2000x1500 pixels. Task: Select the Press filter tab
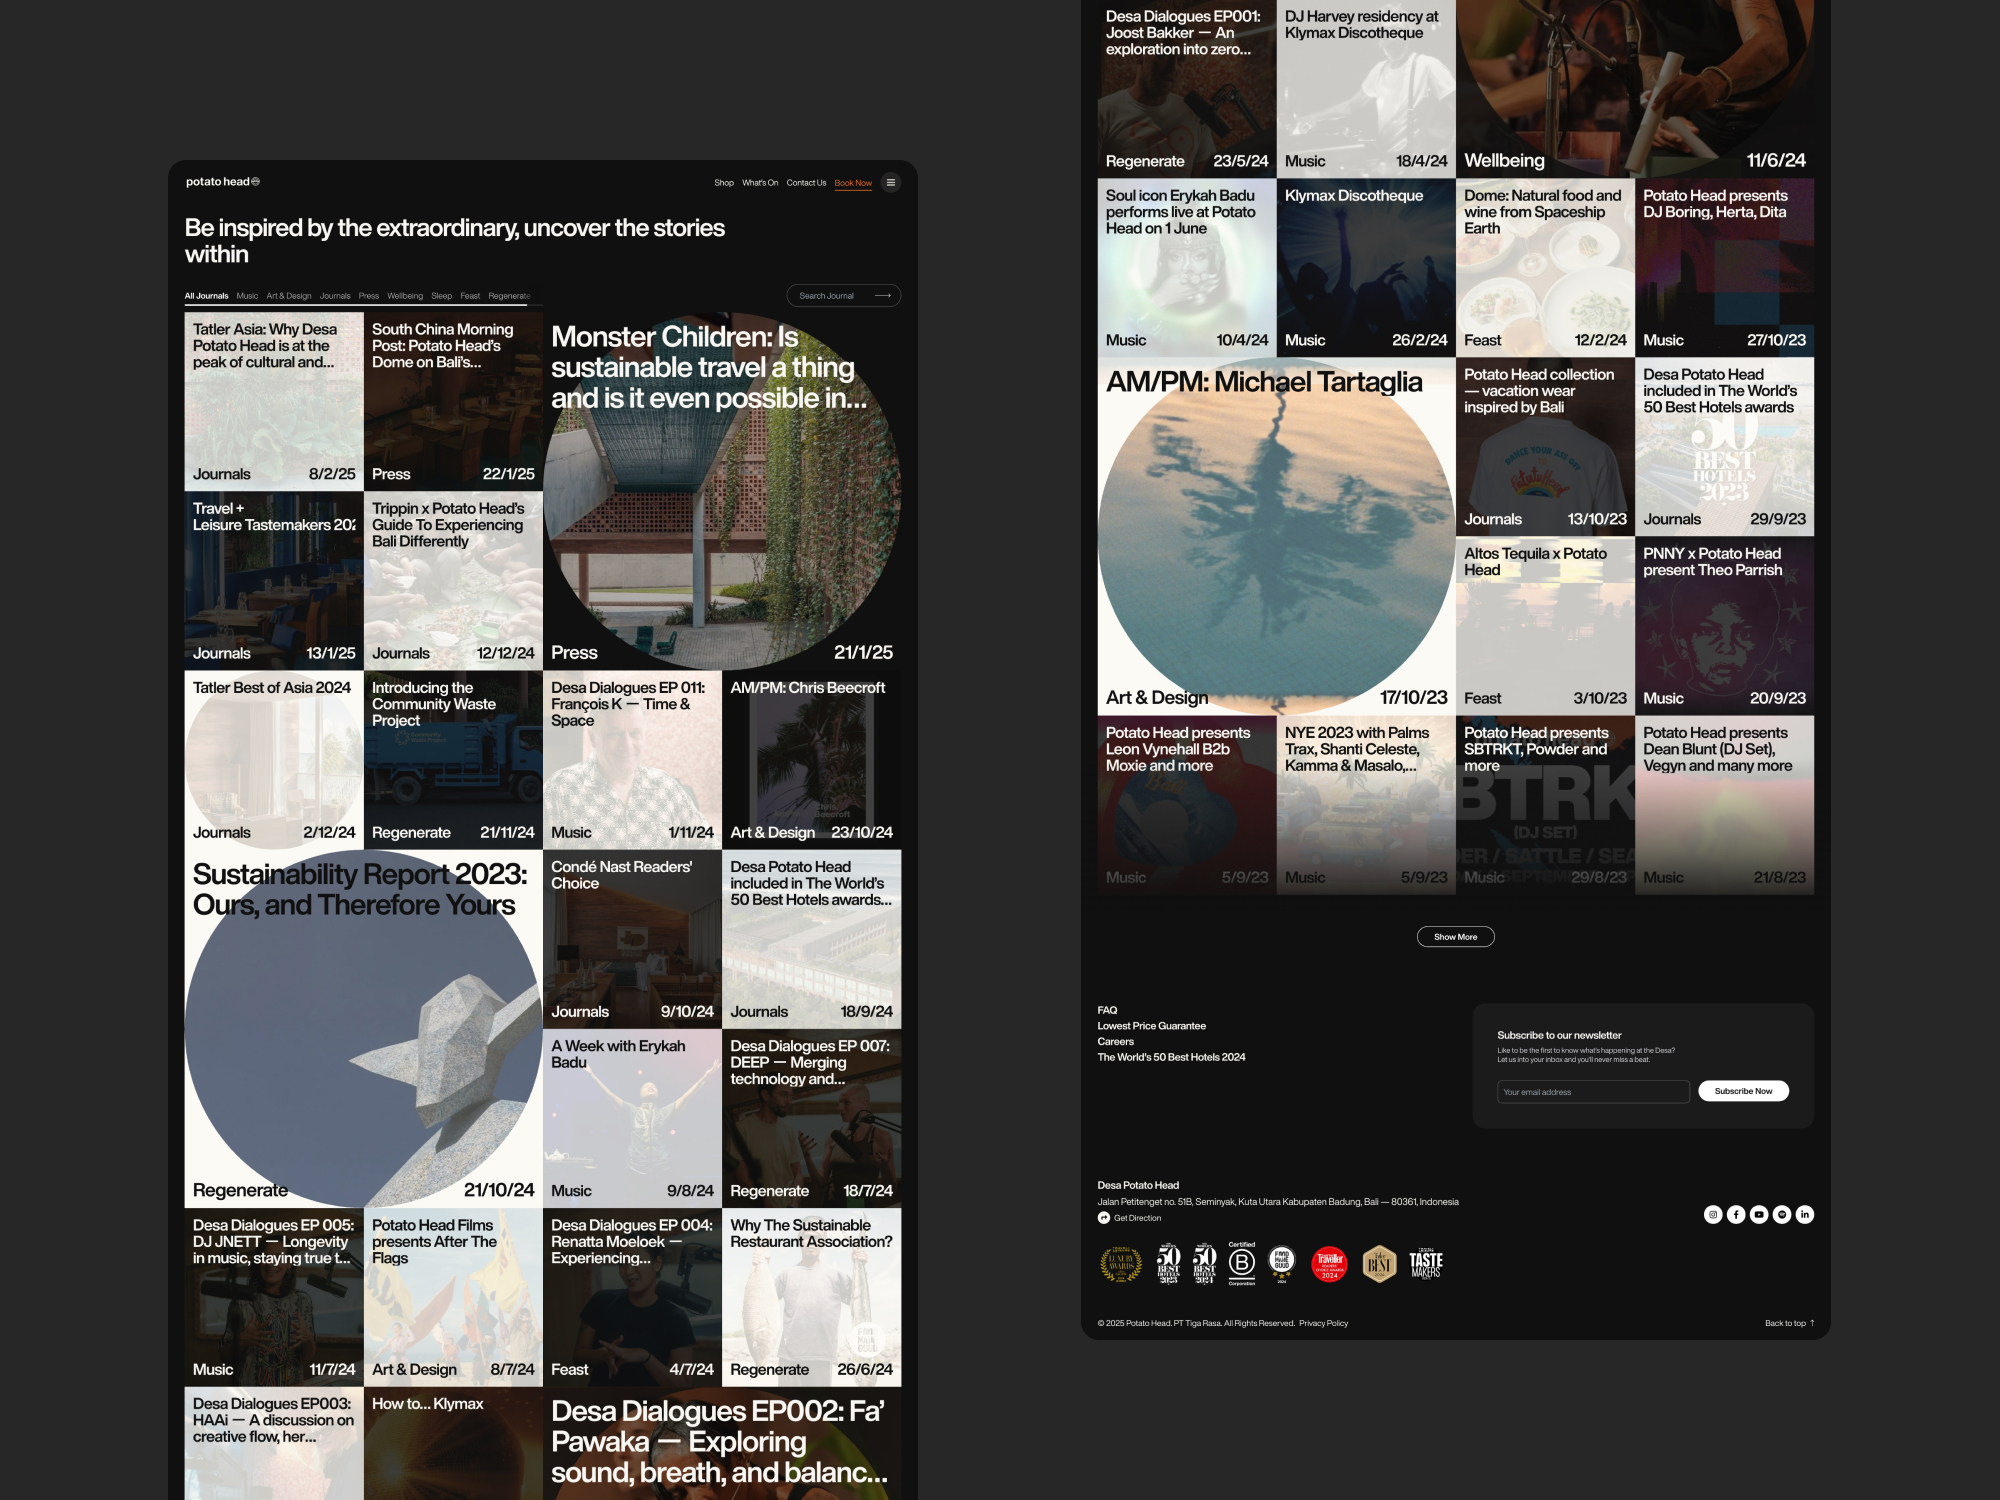pyautogui.click(x=369, y=296)
